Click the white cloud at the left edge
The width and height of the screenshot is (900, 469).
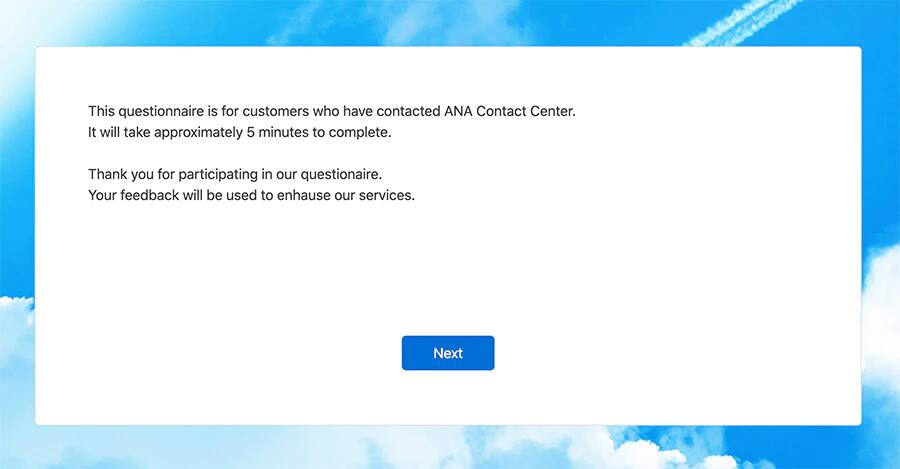coord(15,330)
